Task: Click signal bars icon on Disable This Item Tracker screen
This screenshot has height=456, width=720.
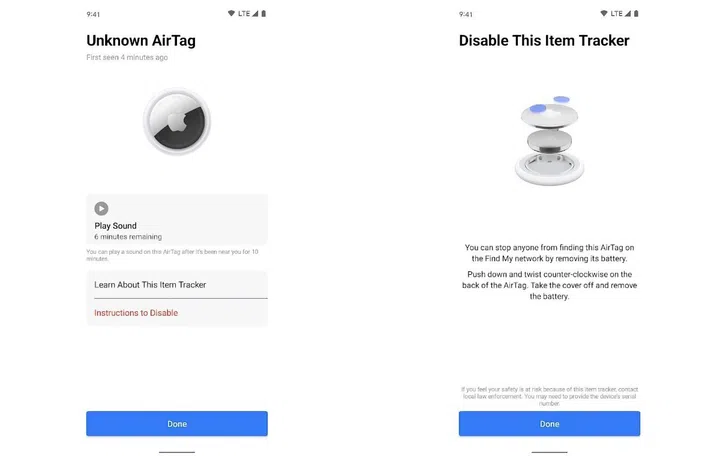Action: click(627, 14)
